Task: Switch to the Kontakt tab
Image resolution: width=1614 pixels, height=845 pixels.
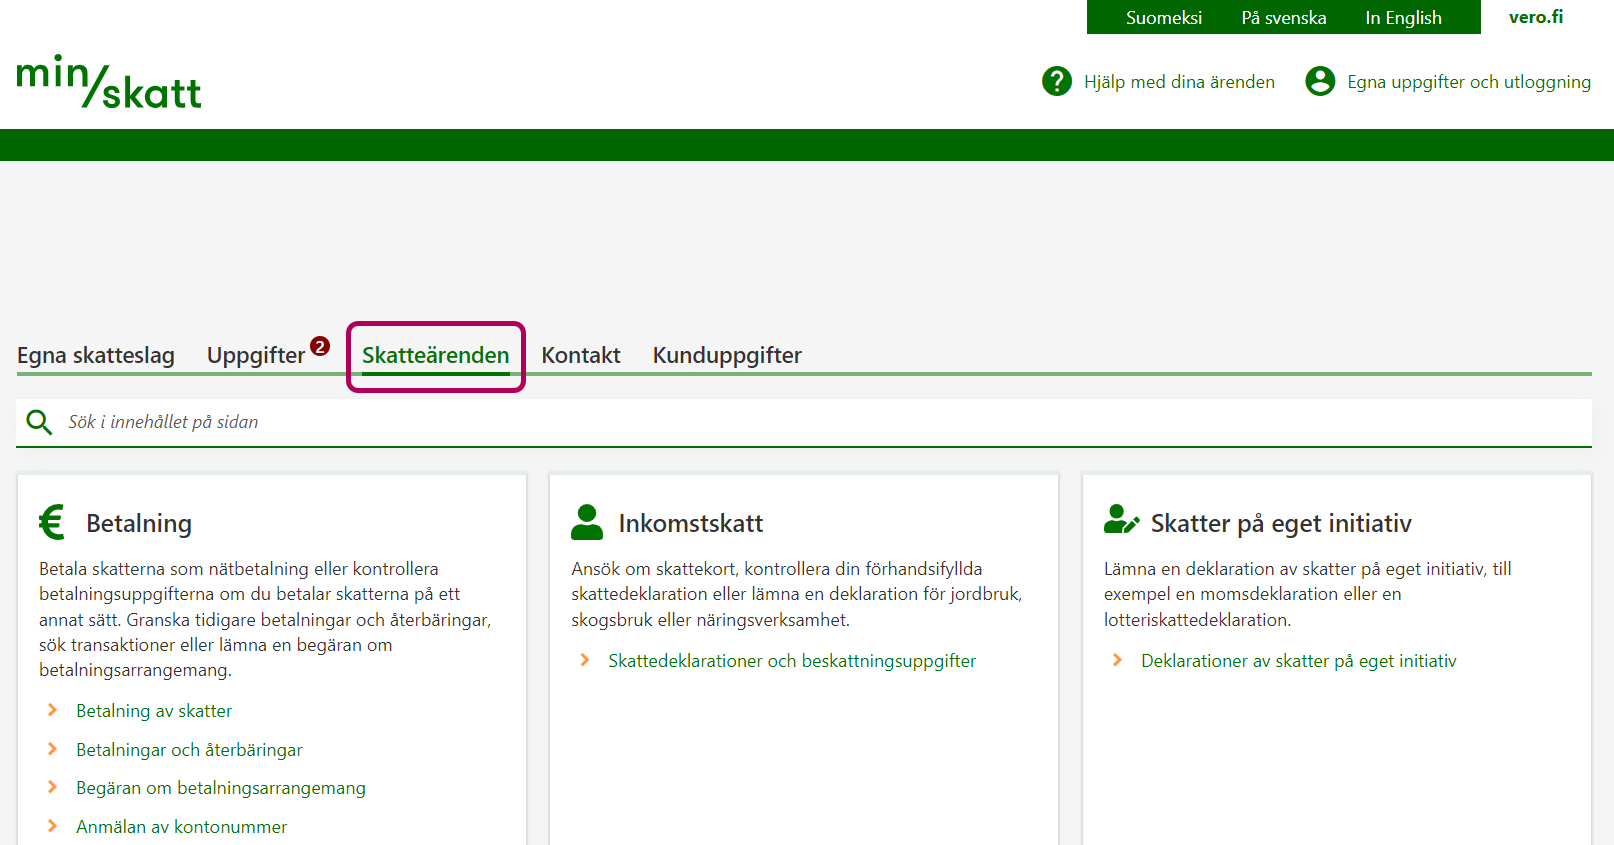Action: 580,355
